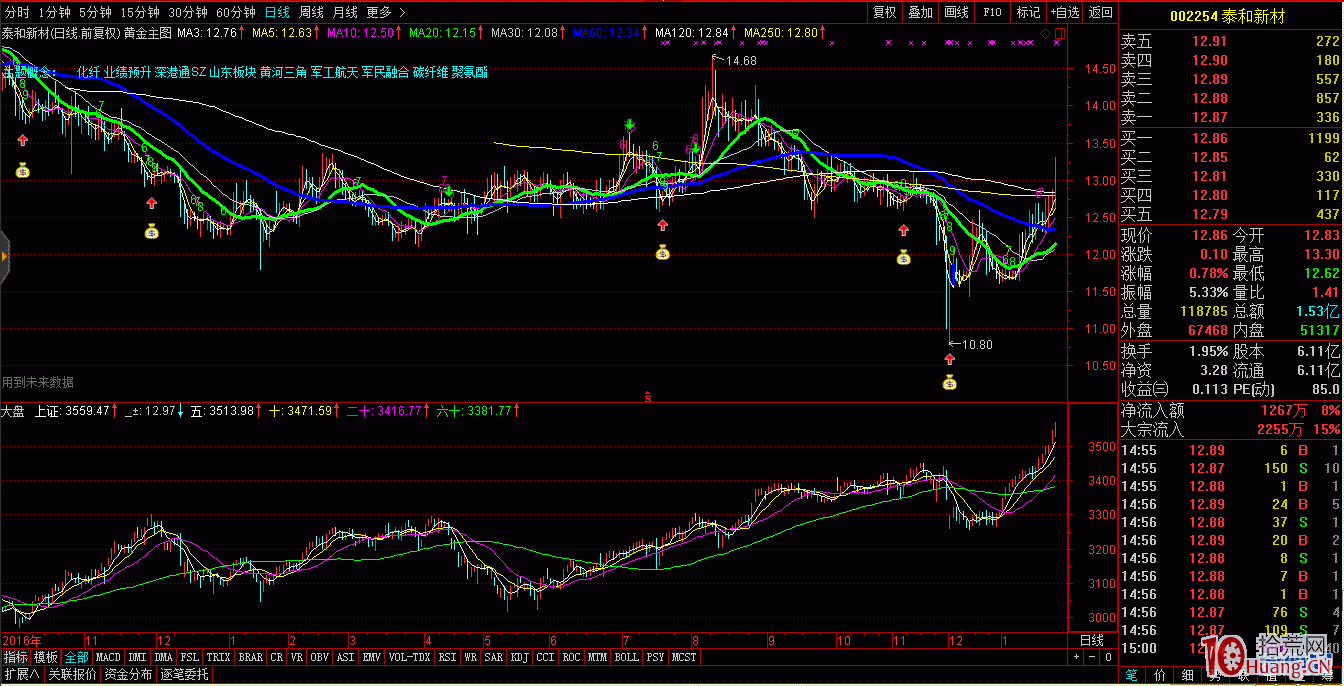Open the 复权 adjustment menu
Image resolution: width=1344 pixels, height=686 pixels.
click(884, 13)
